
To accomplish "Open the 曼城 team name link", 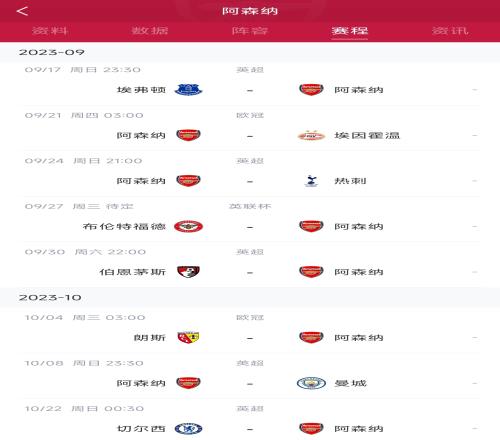I will (350, 383).
